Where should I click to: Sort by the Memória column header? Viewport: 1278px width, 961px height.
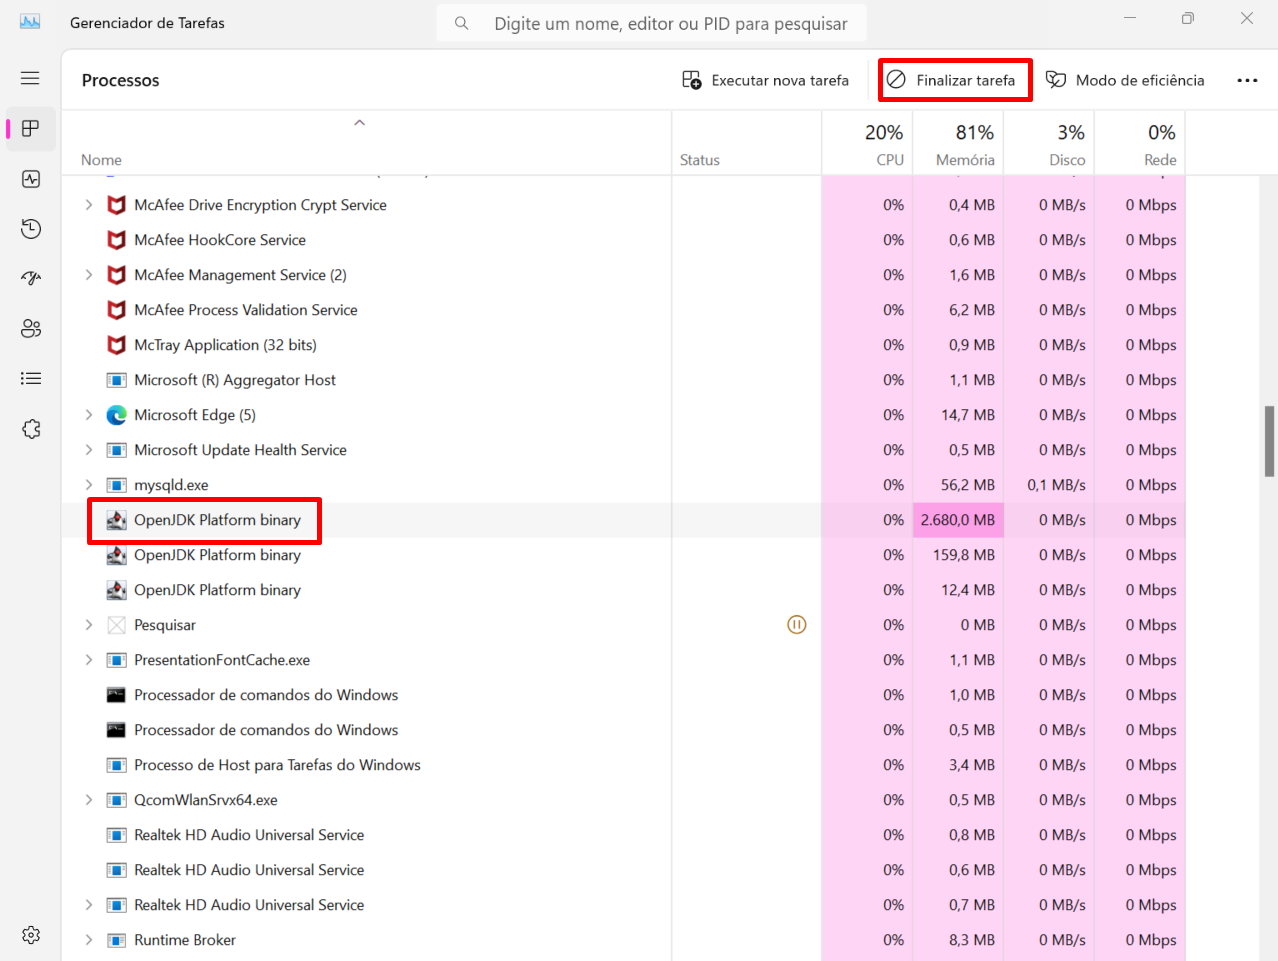pos(958,143)
